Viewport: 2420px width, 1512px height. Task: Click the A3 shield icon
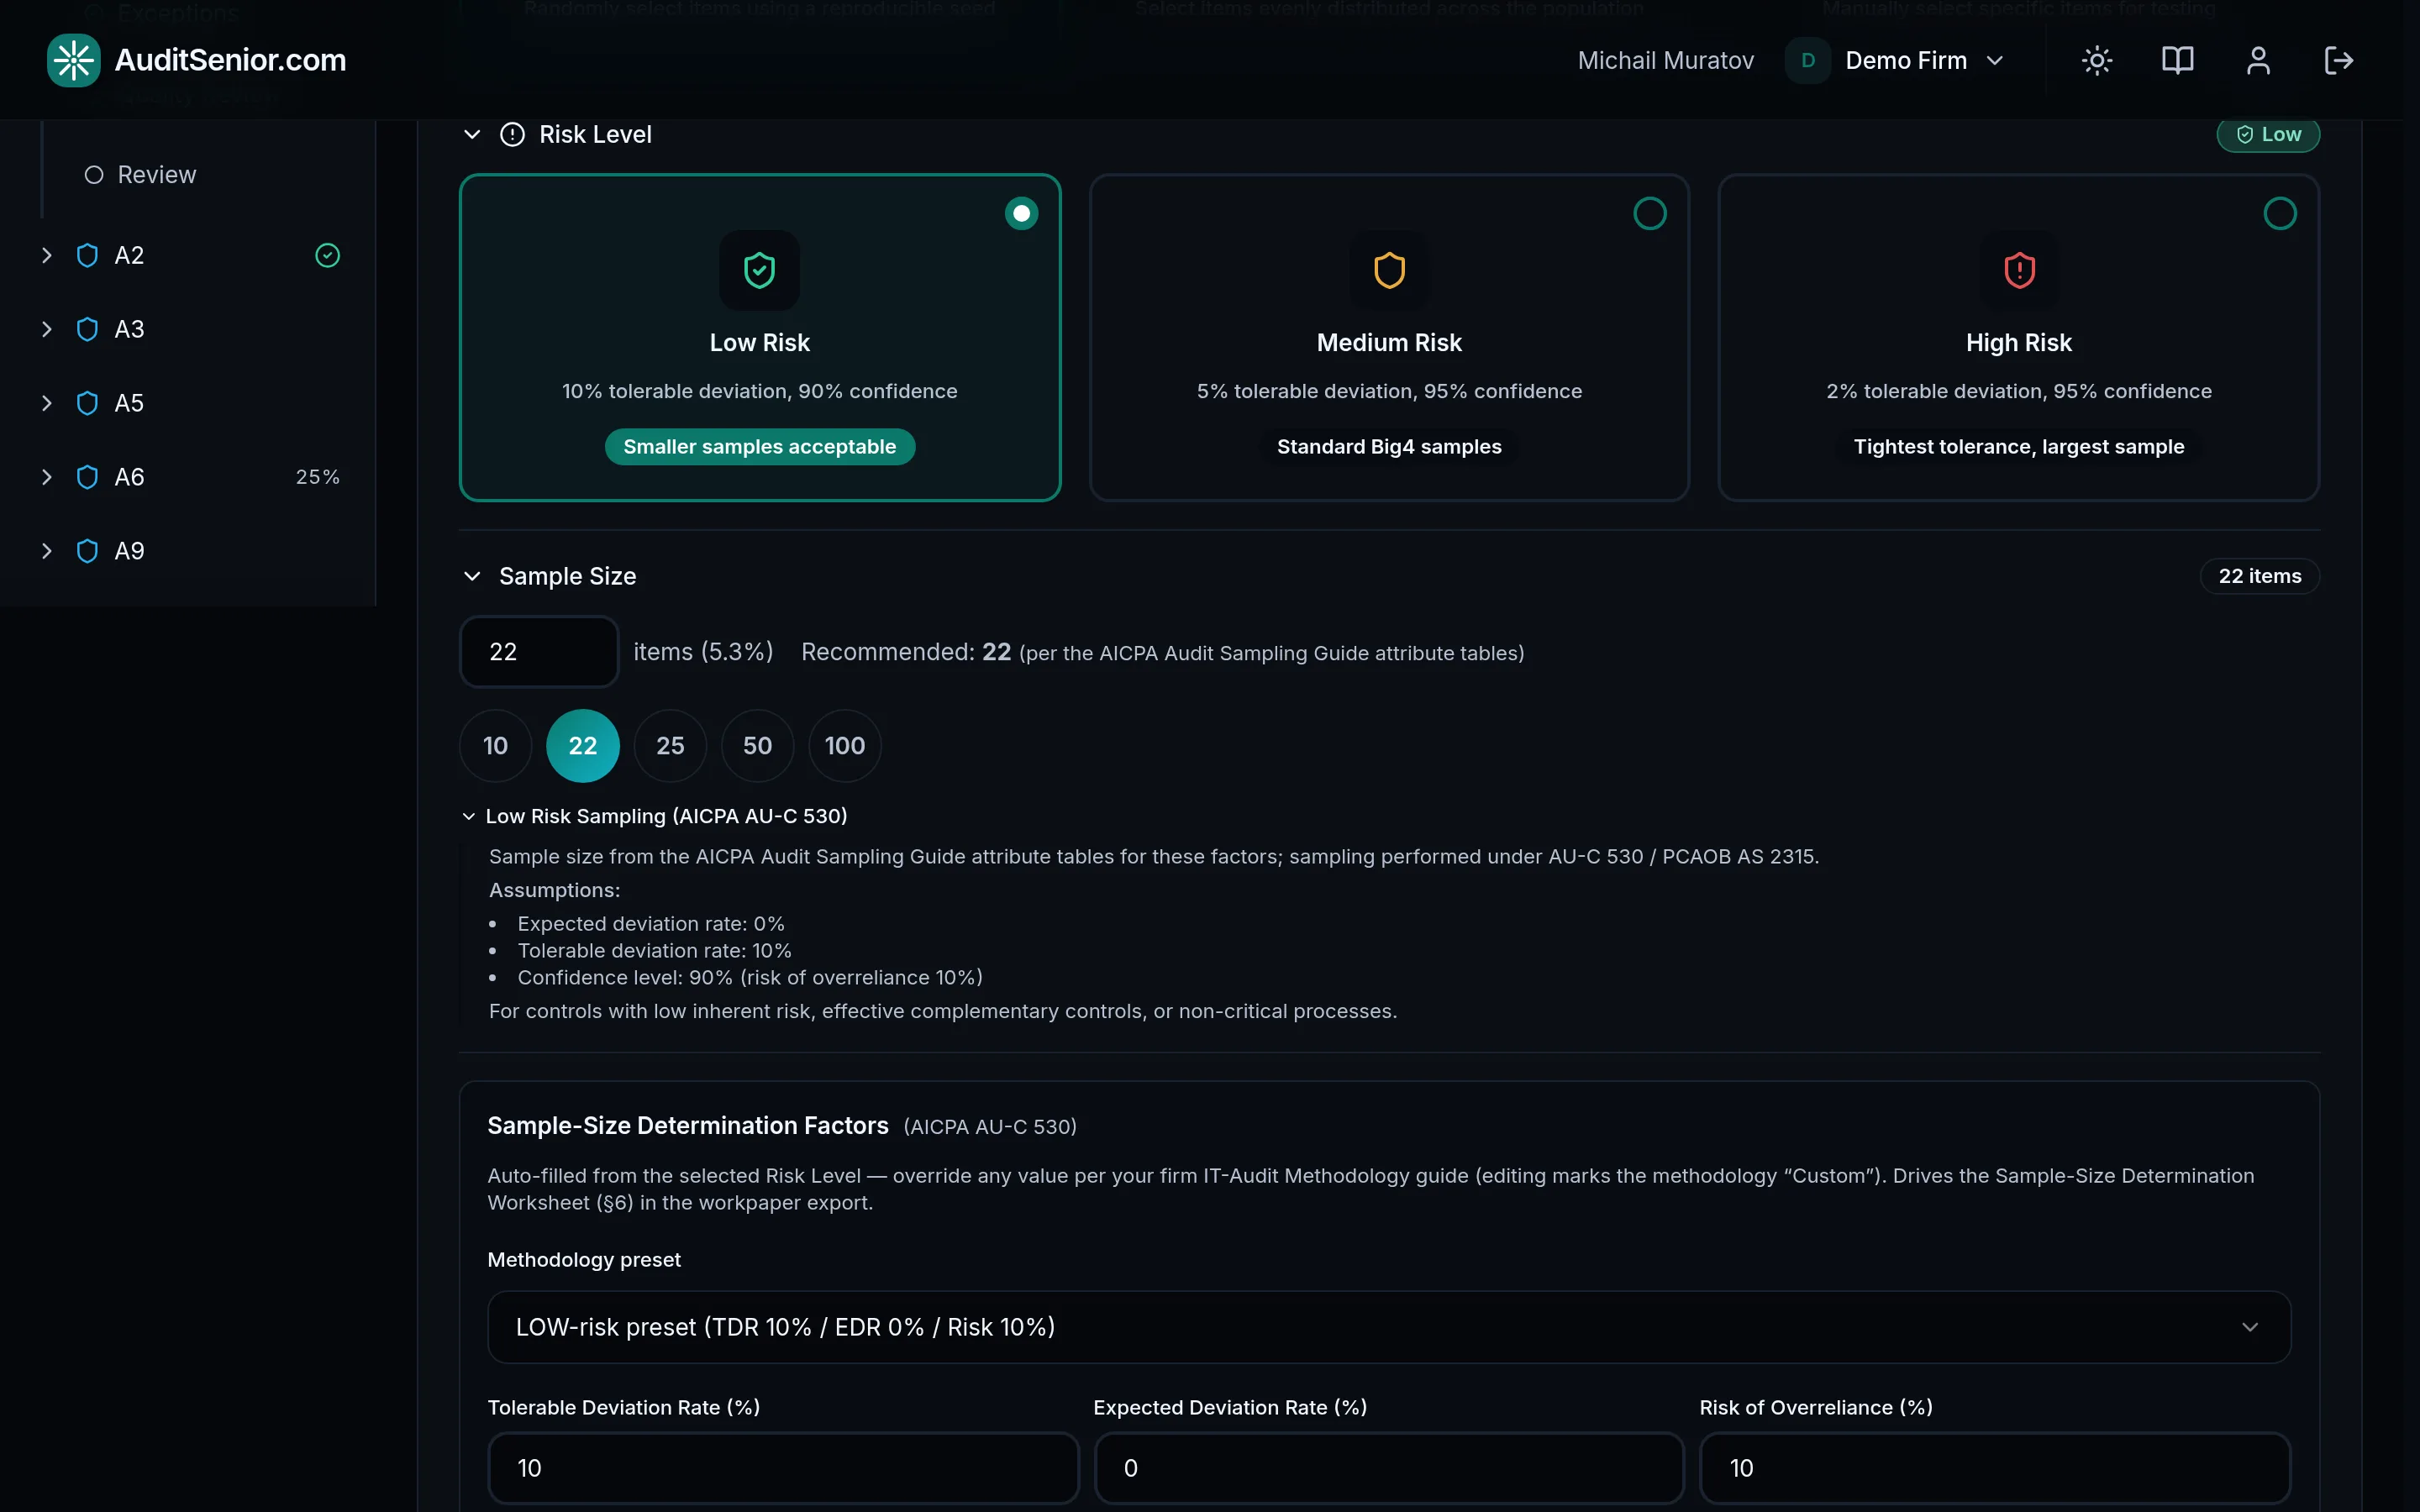[x=87, y=329]
